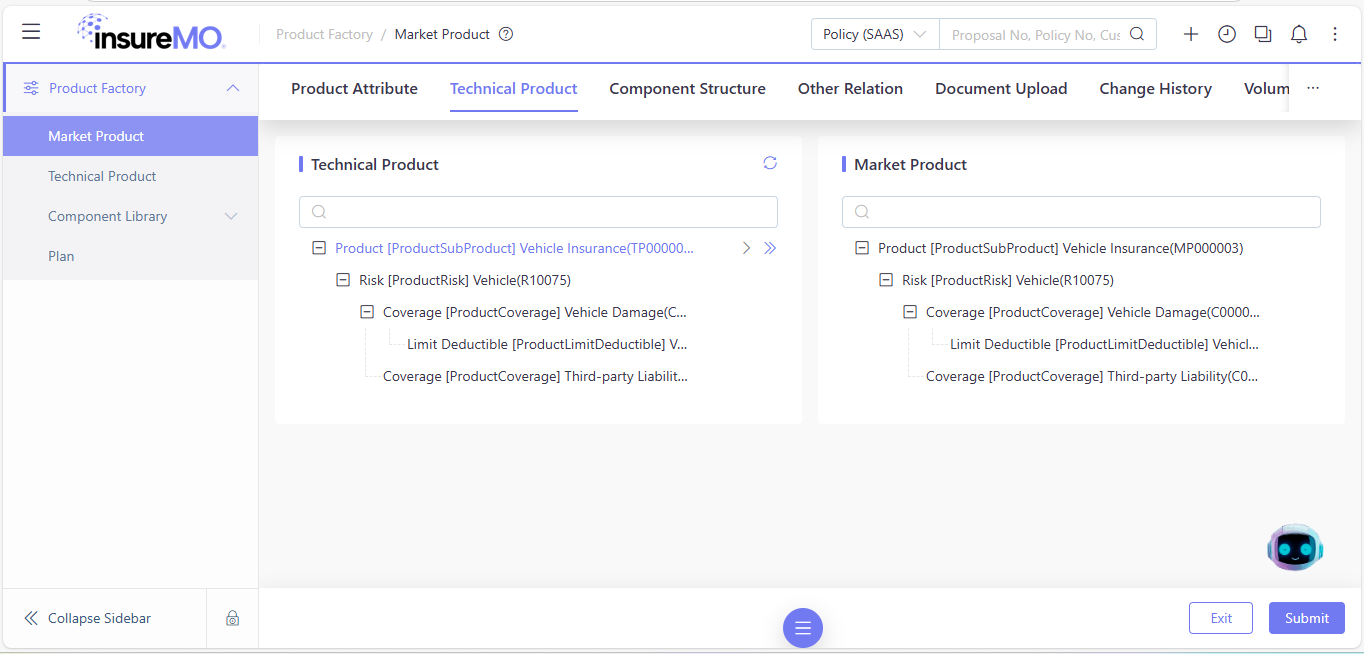Click the InsureMO logo

click(x=151, y=33)
